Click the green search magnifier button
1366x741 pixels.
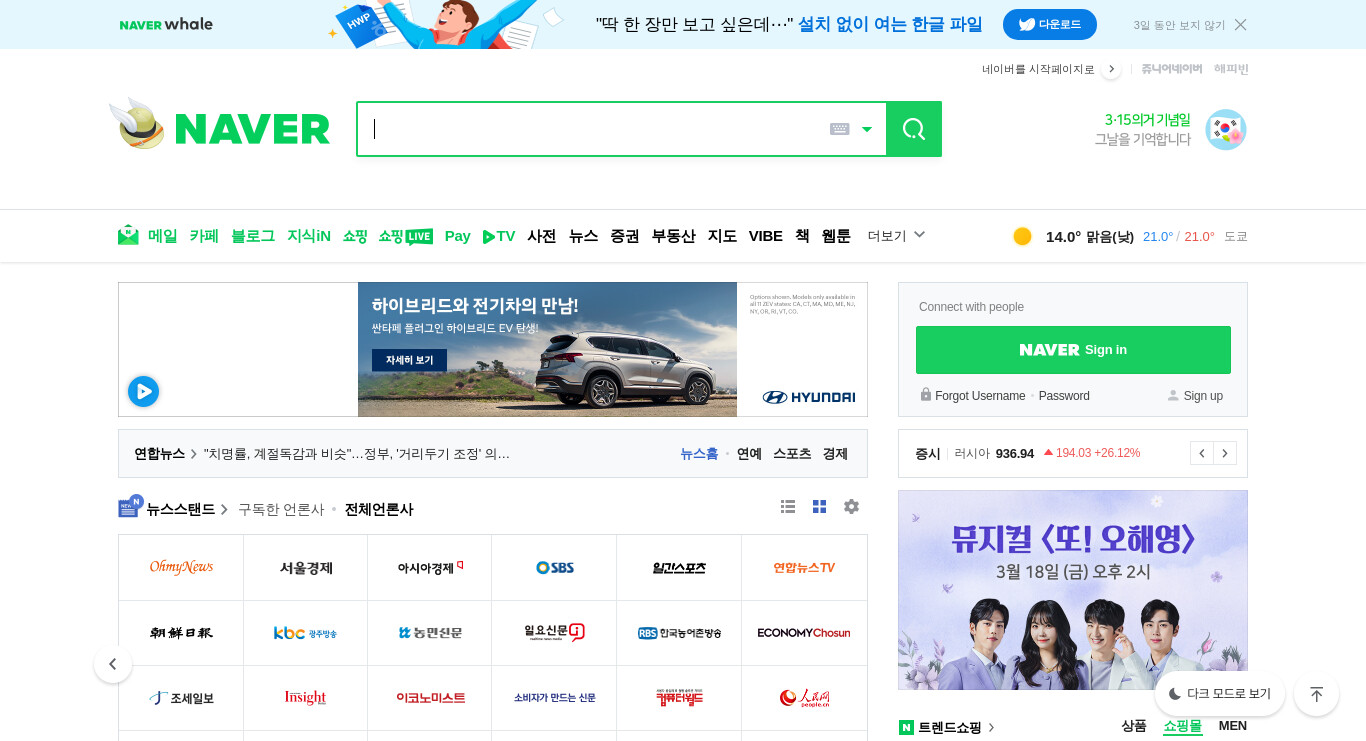914,129
